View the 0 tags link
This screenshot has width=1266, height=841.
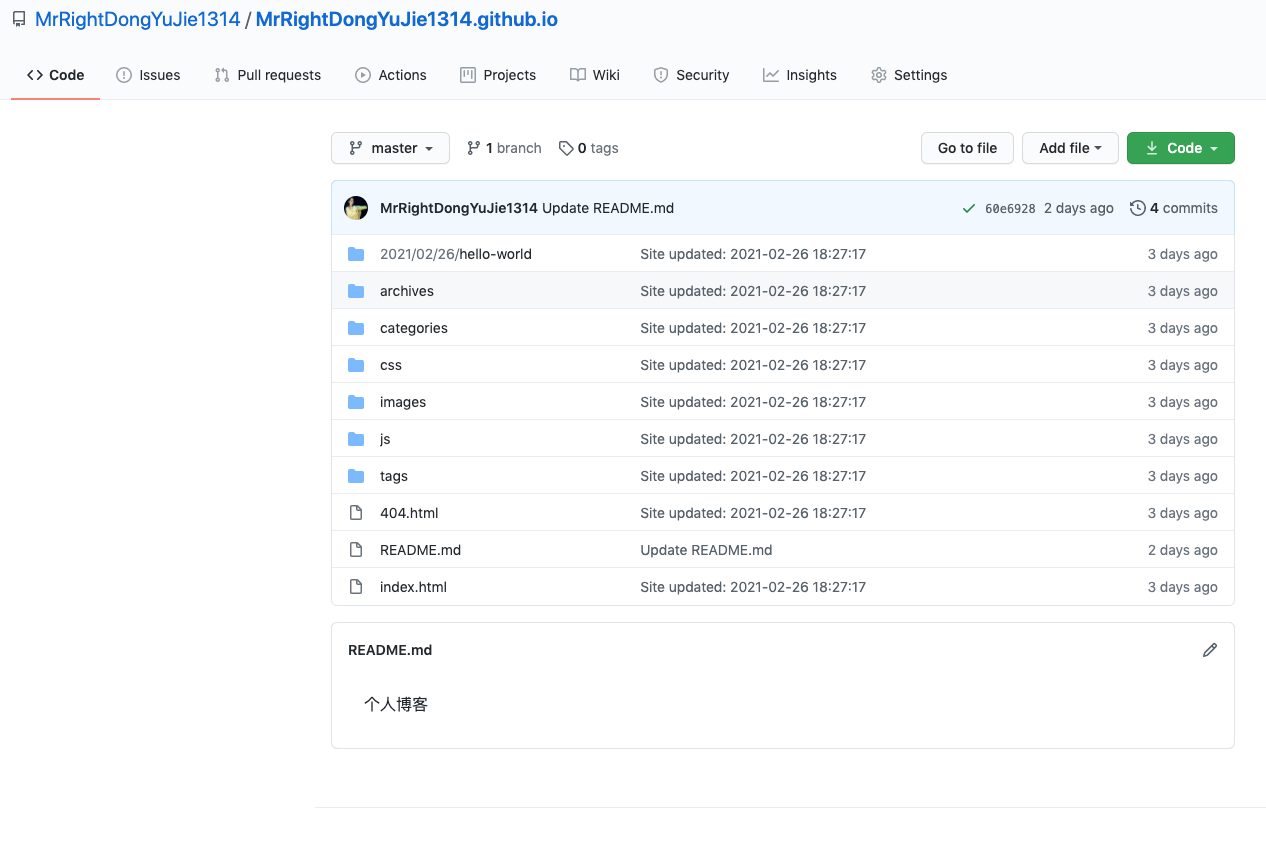point(588,148)
